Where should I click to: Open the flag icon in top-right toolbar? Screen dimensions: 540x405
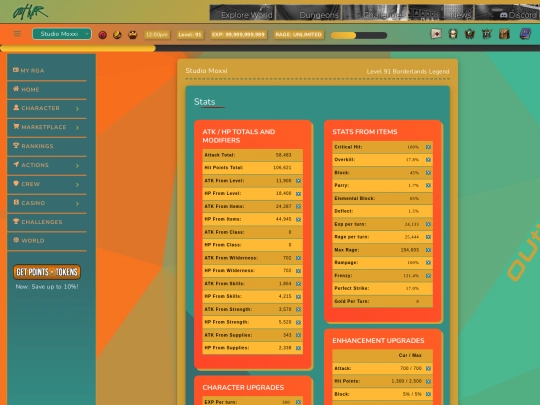pos(436,34)
